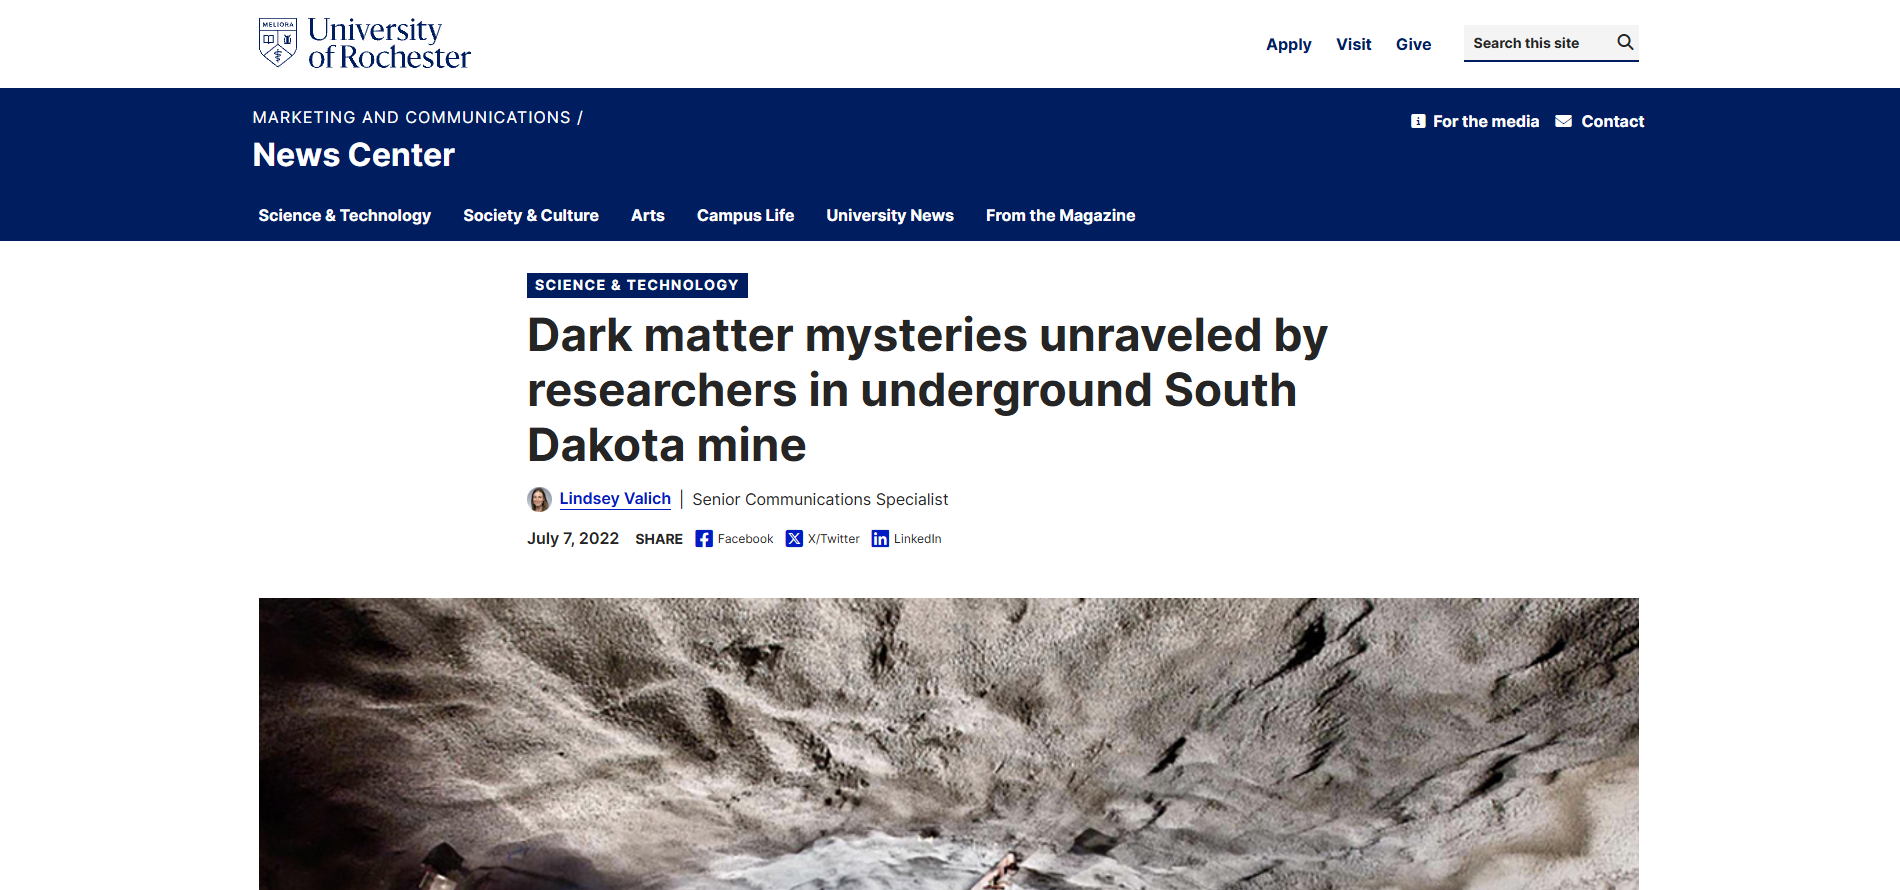Click Lindsey Valich's author avatar

(539, 499)
